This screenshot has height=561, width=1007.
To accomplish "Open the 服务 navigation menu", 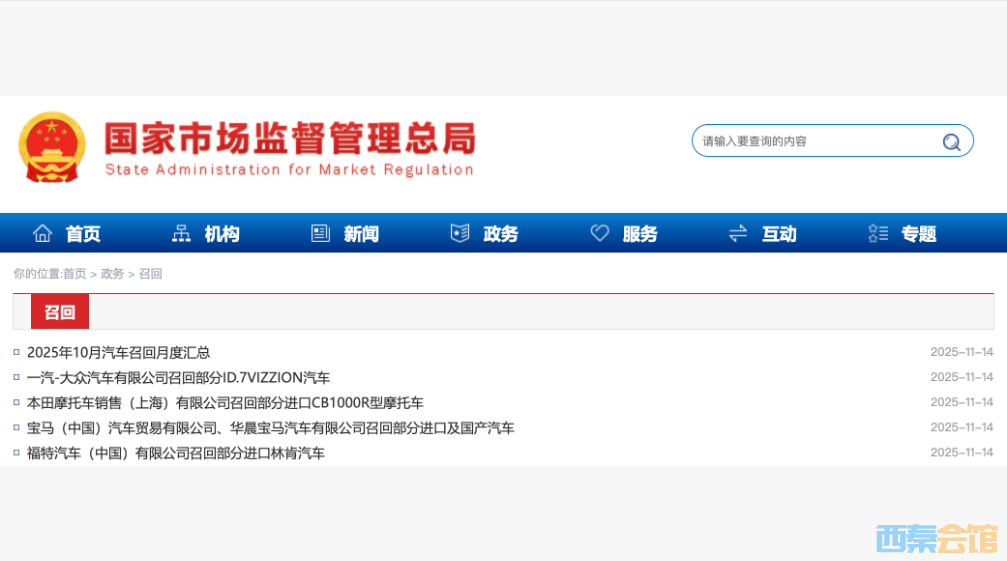I will pyautogui.click(x=640, y=234).
